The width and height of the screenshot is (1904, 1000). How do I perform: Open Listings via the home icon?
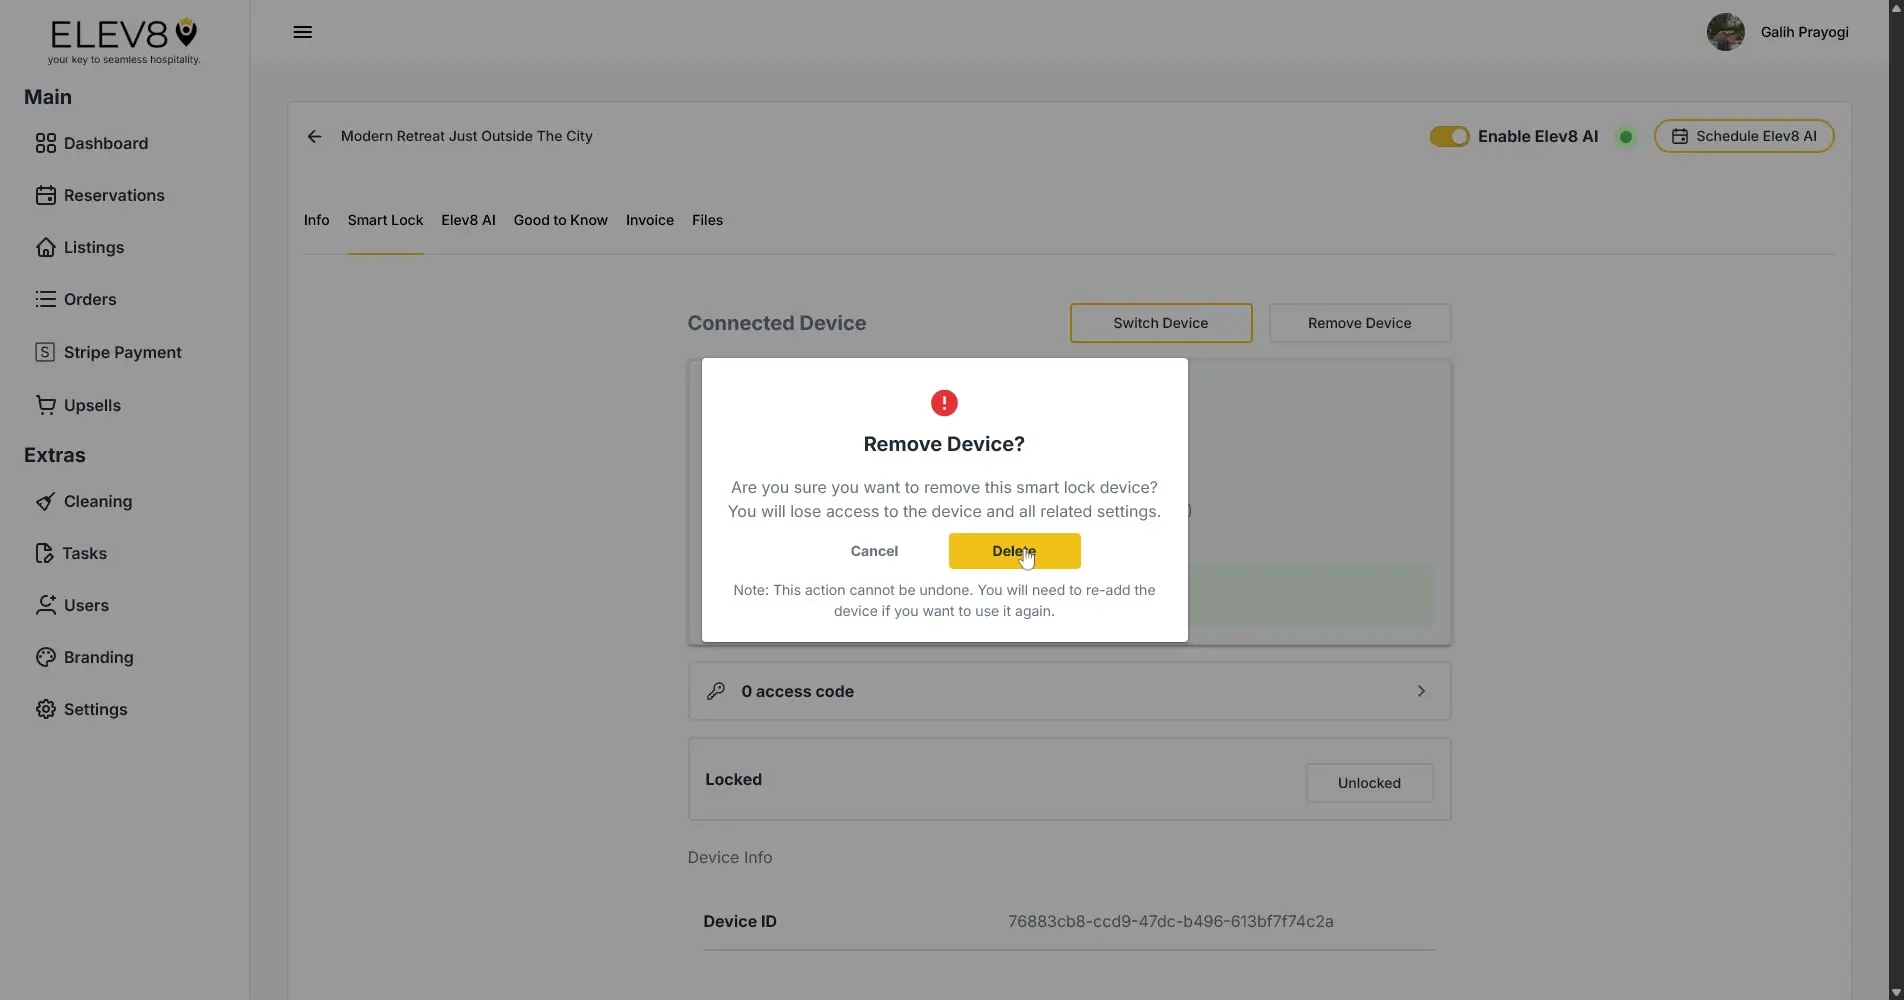46,247
